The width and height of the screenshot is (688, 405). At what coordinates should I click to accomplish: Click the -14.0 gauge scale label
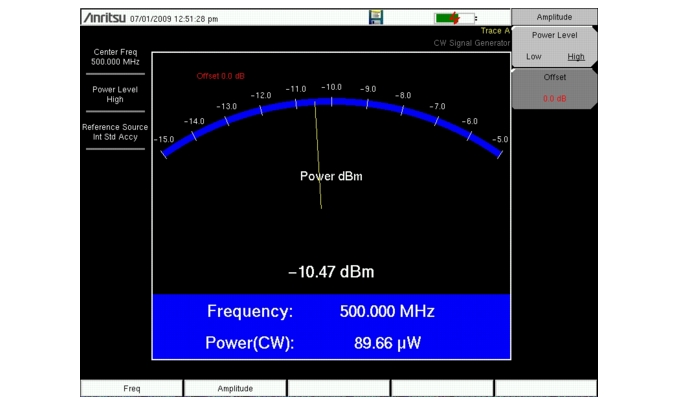tap(194, 122)
